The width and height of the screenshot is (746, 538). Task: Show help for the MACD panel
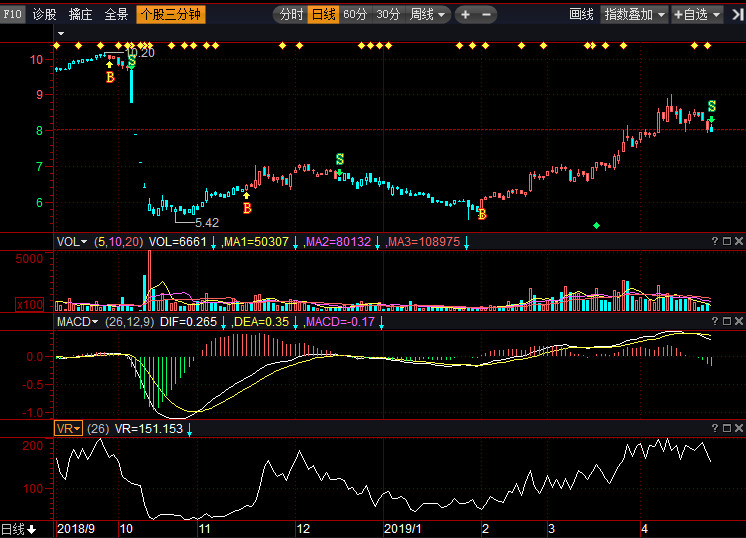pyautogui.click(x=715, y=321)
